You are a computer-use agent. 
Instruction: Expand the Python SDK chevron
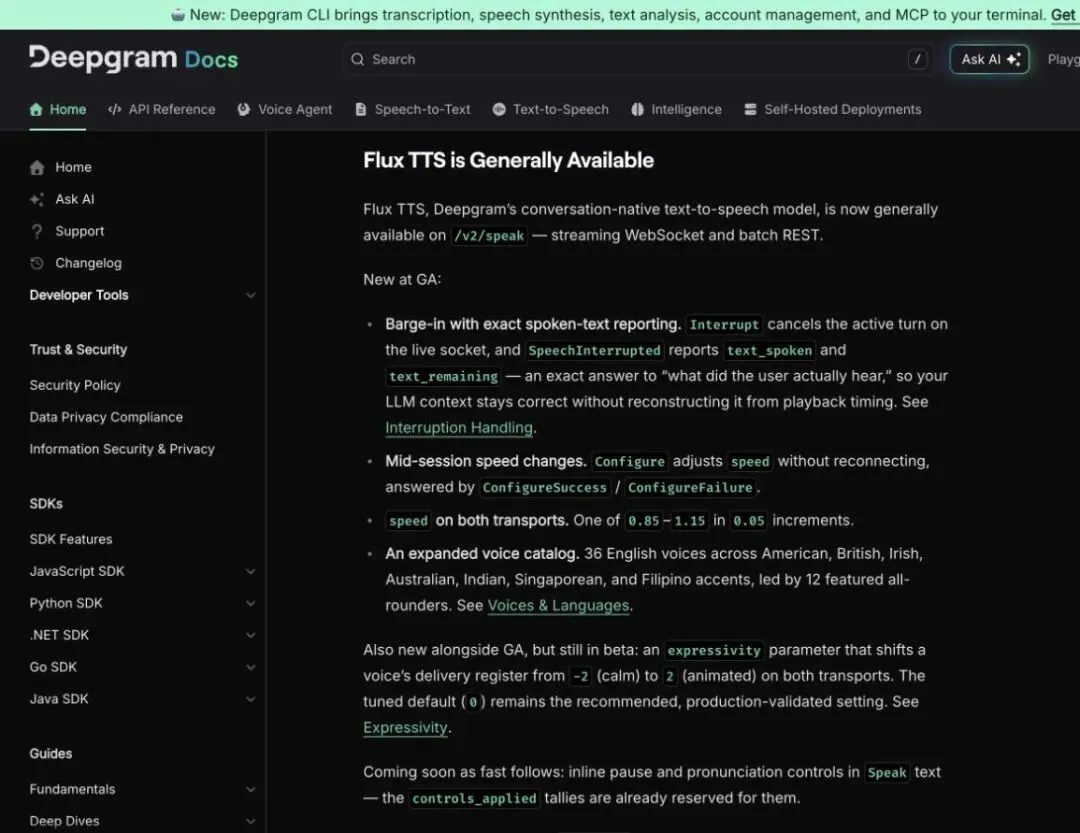click(x=251, y=603)
